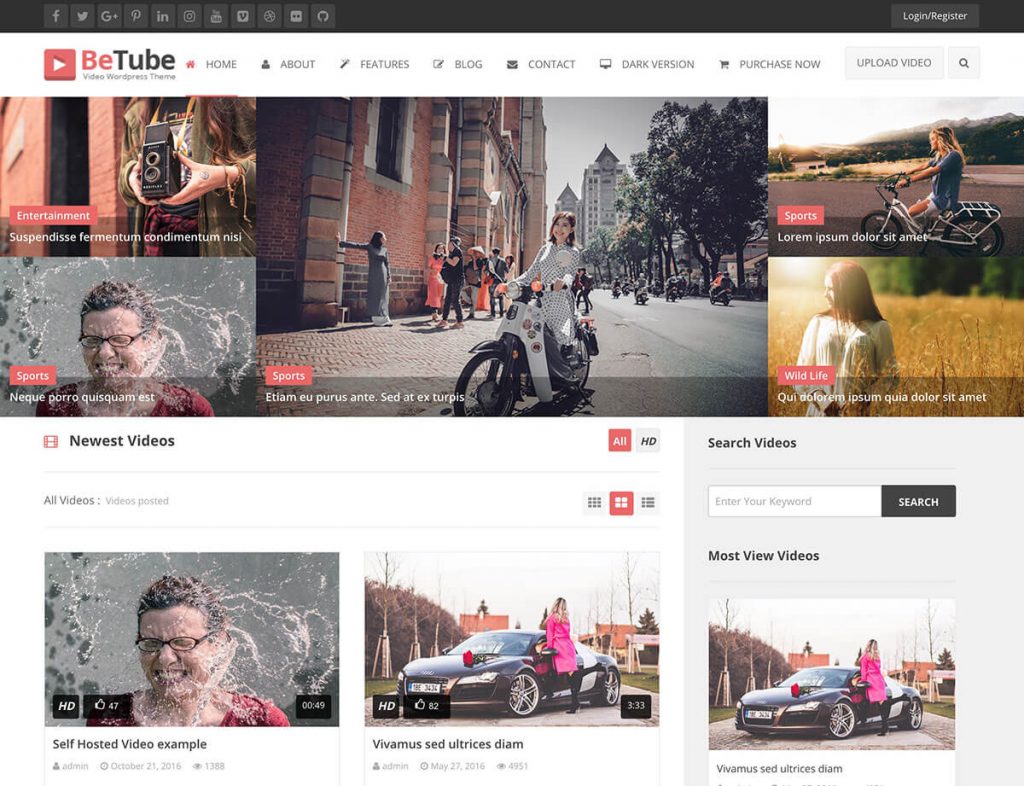Toggle the HD videos filter
The height and width of the screenshot is (786, 1024).
(649, 440)
